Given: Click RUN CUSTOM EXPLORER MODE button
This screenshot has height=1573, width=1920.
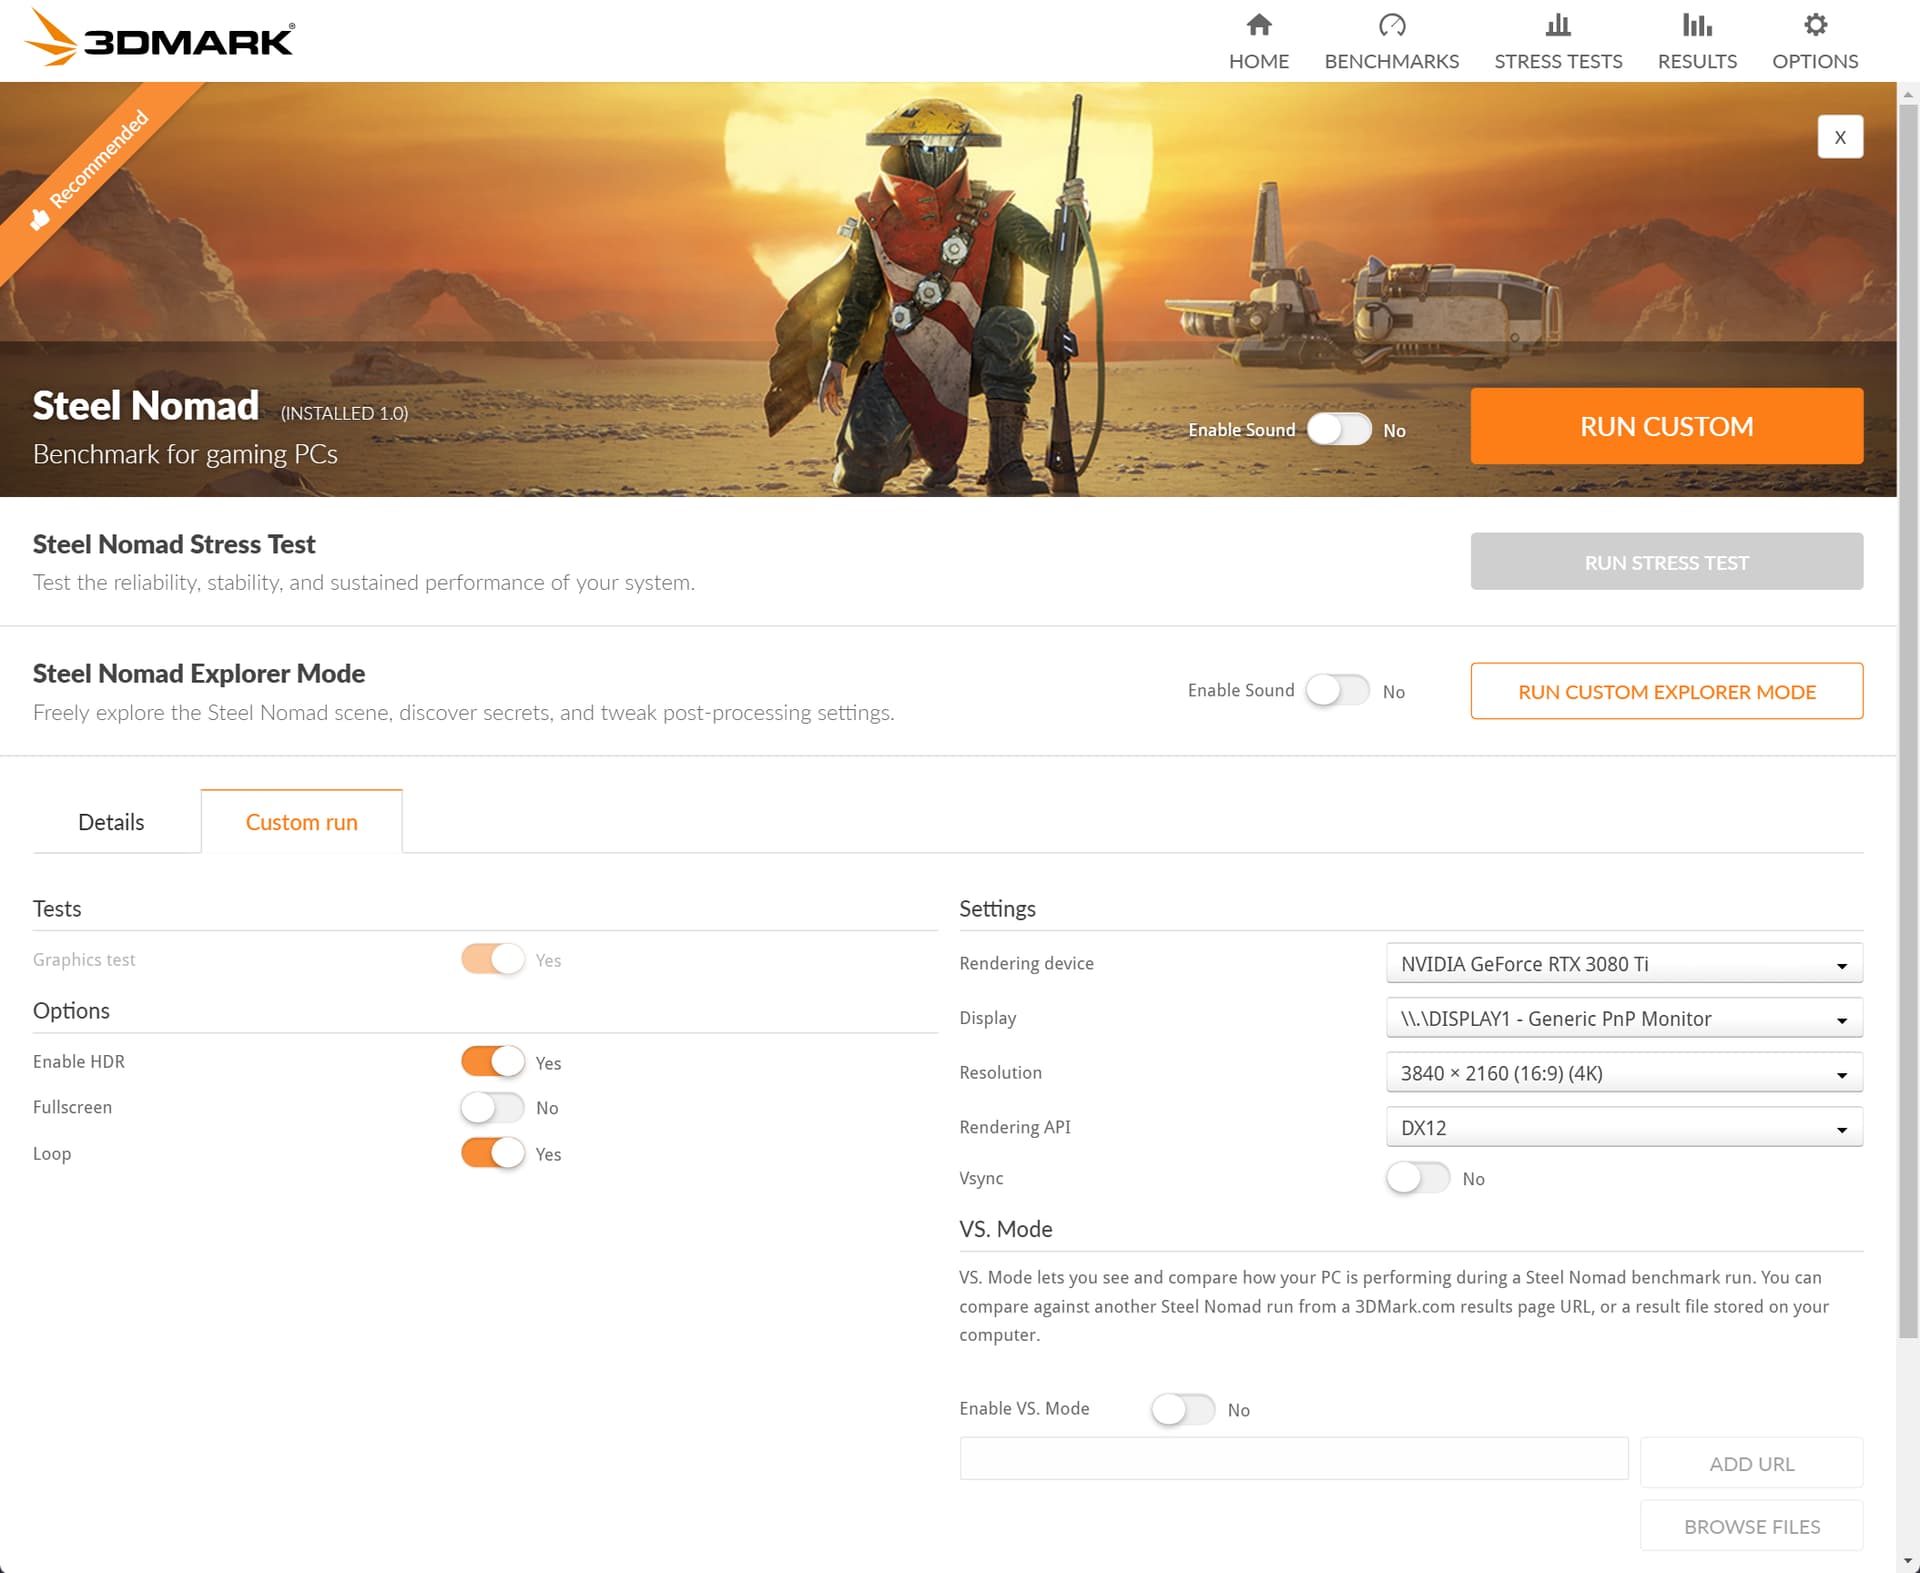Looking at the screenshot, I should [x=1666, y=691].
